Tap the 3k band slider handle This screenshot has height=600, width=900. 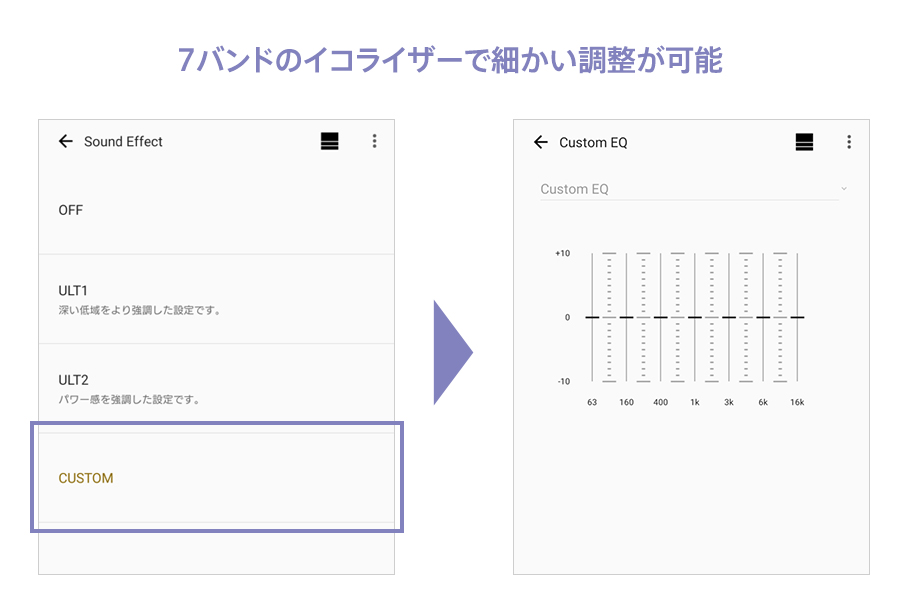729,317
